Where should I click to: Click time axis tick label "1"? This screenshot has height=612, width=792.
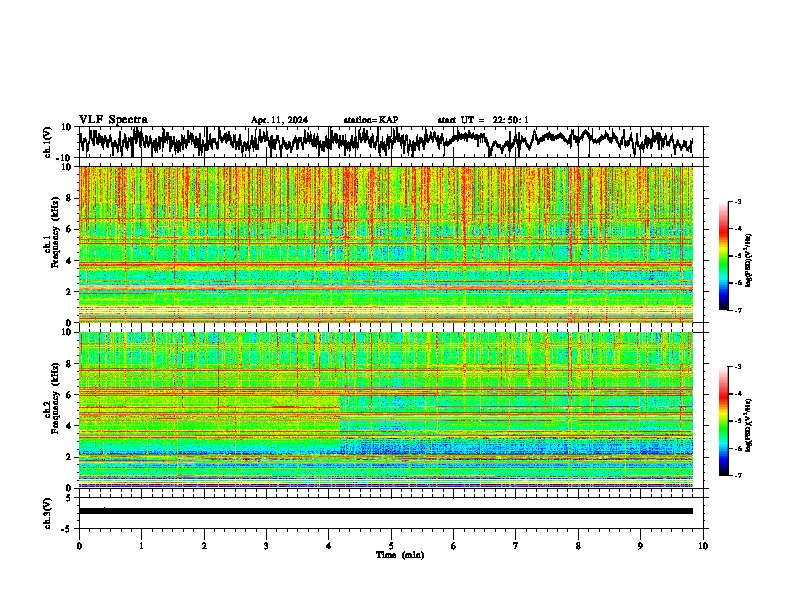point(141,546)
